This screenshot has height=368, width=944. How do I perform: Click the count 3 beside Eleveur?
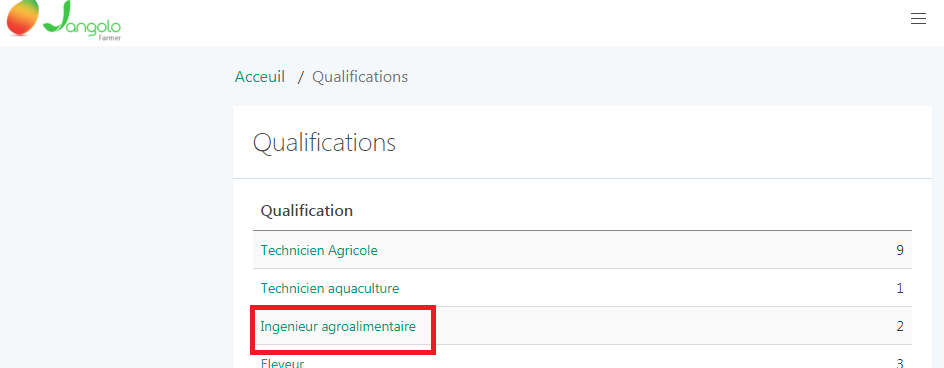point(900,363)
